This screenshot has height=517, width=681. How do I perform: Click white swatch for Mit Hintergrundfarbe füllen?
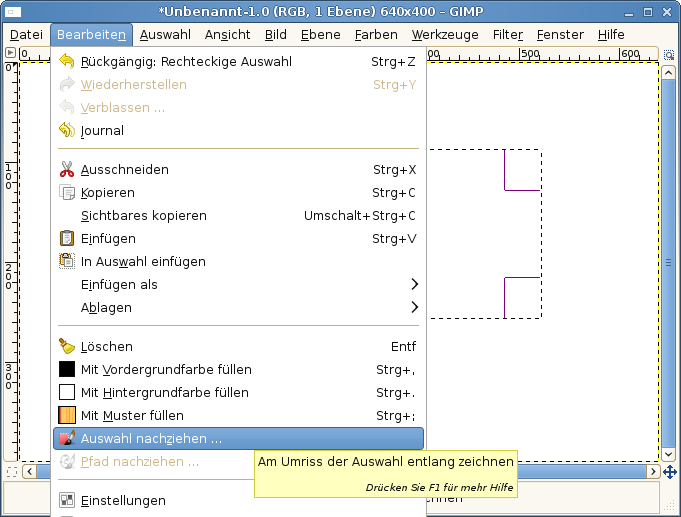pos(67,393)
